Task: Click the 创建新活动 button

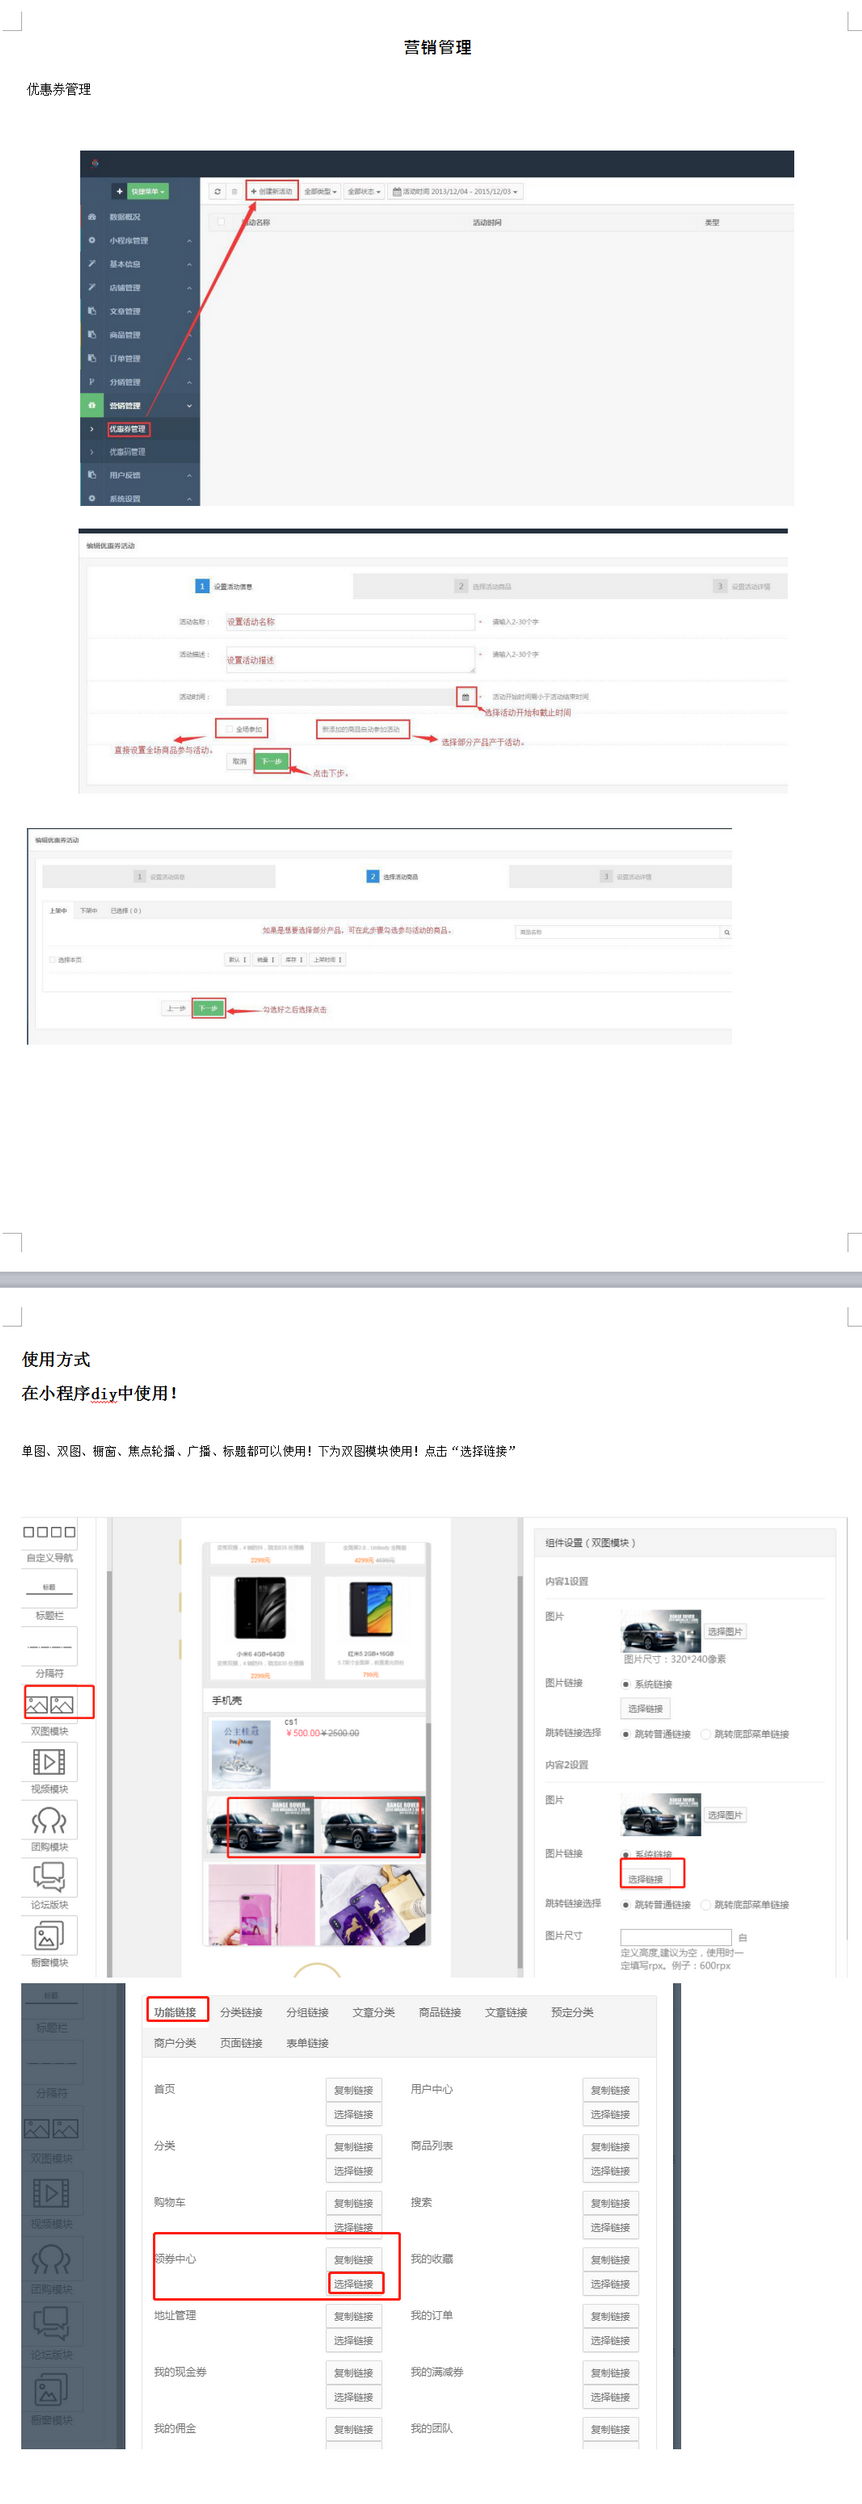Action: (x=272, y=191)
